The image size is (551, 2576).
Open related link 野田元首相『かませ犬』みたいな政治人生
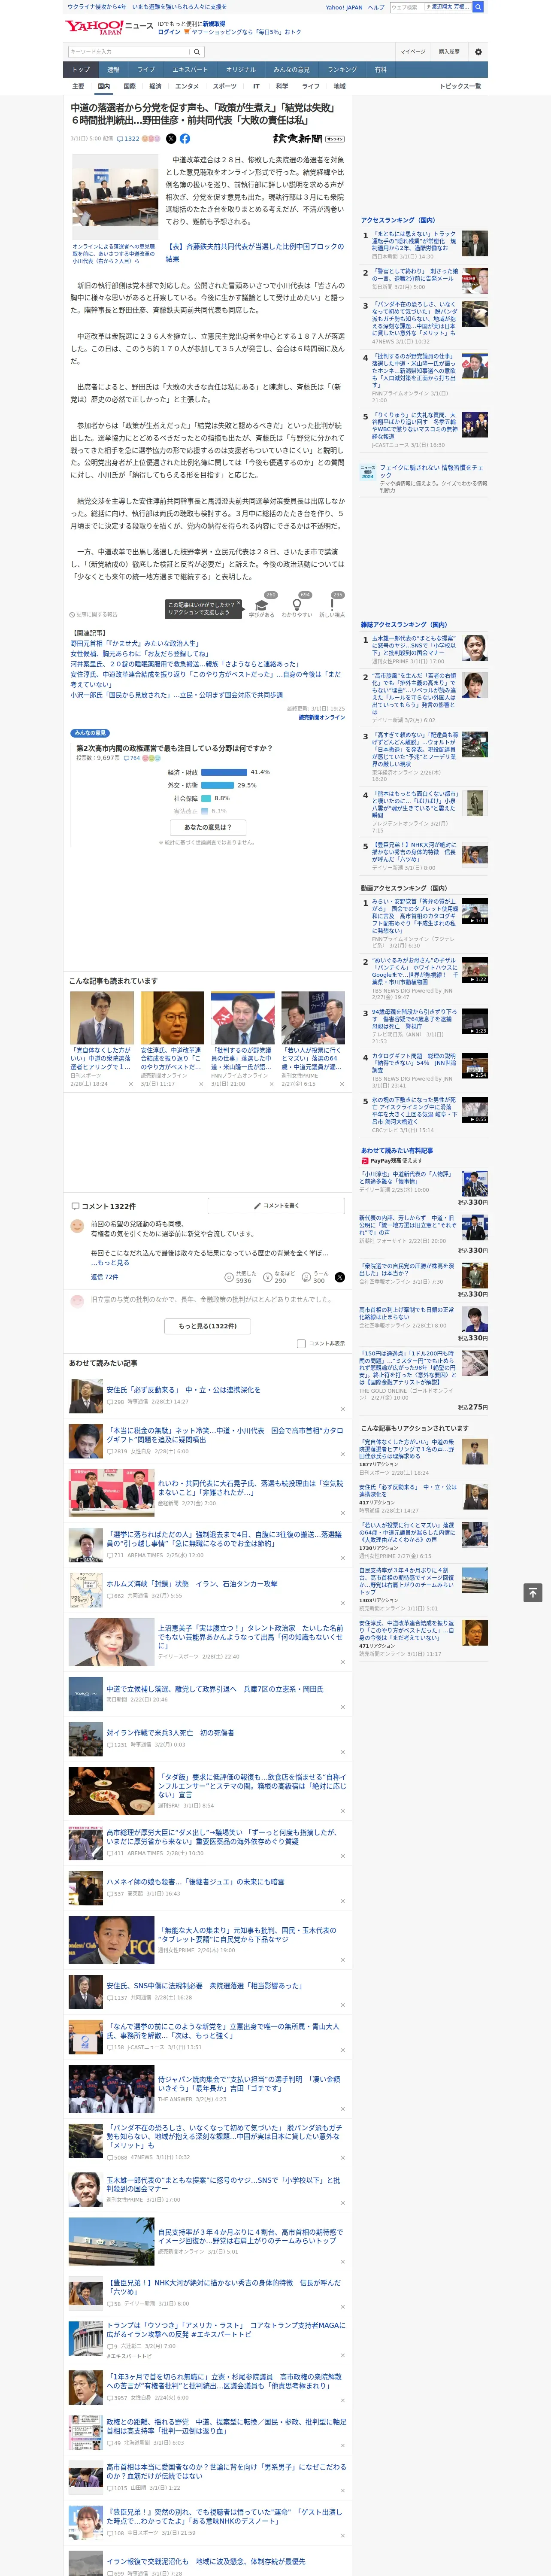point(135,644)
